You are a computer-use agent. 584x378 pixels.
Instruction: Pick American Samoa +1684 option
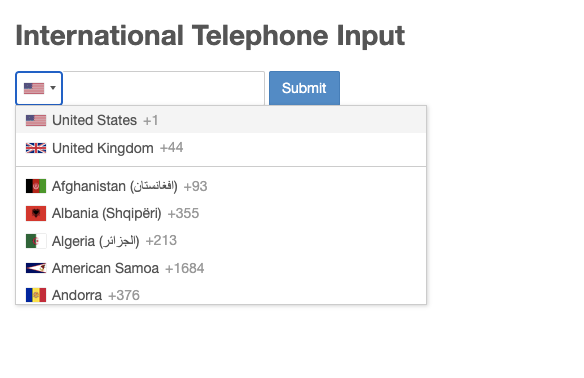[221, 268]
